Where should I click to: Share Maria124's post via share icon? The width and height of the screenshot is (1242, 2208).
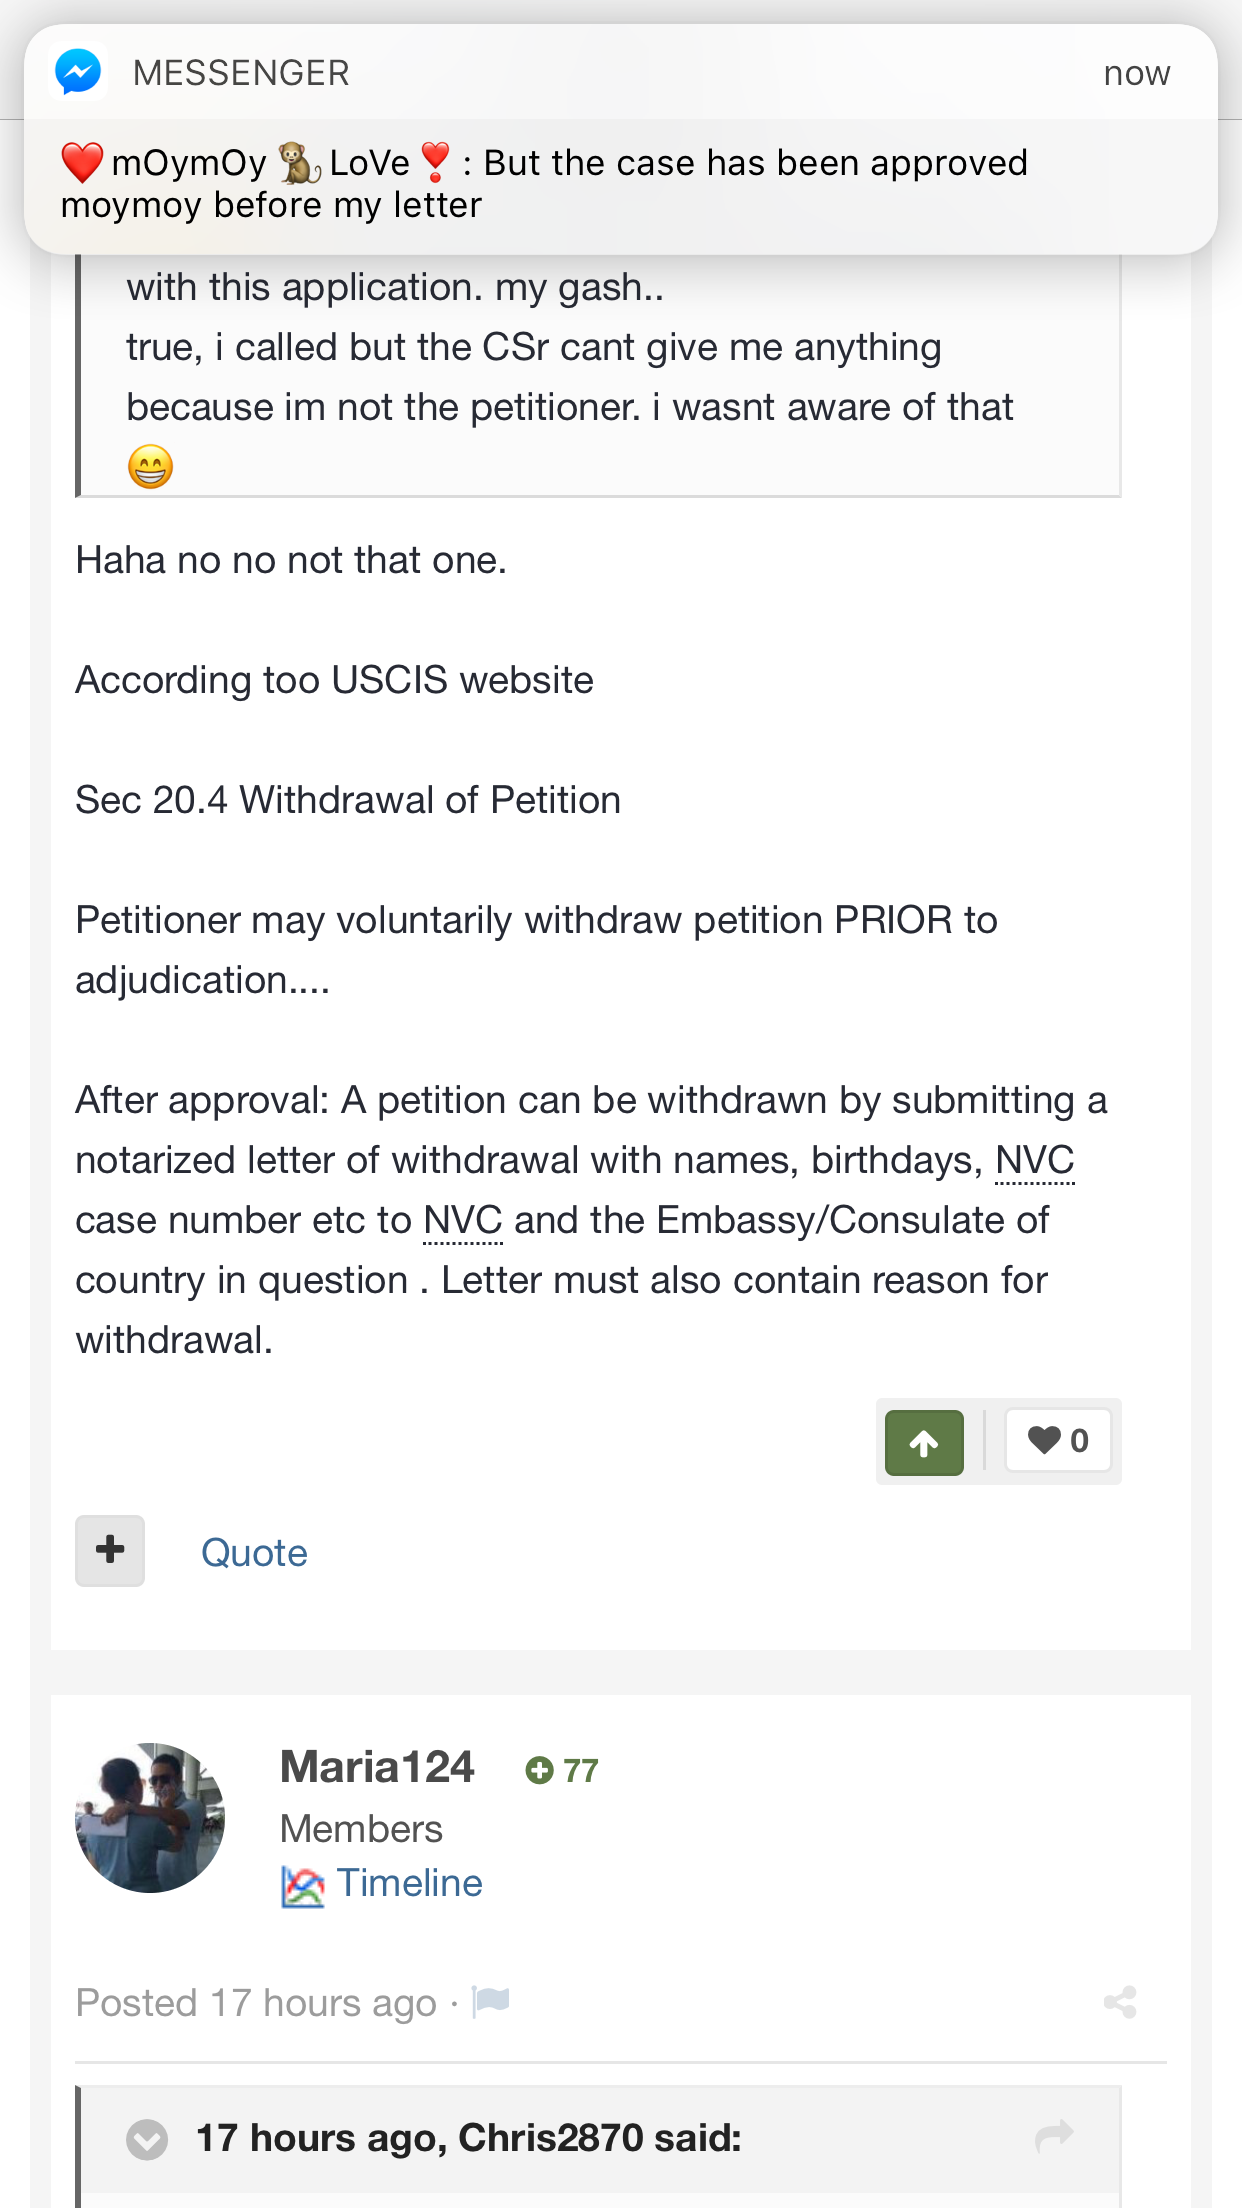tap(1120, 2002)
